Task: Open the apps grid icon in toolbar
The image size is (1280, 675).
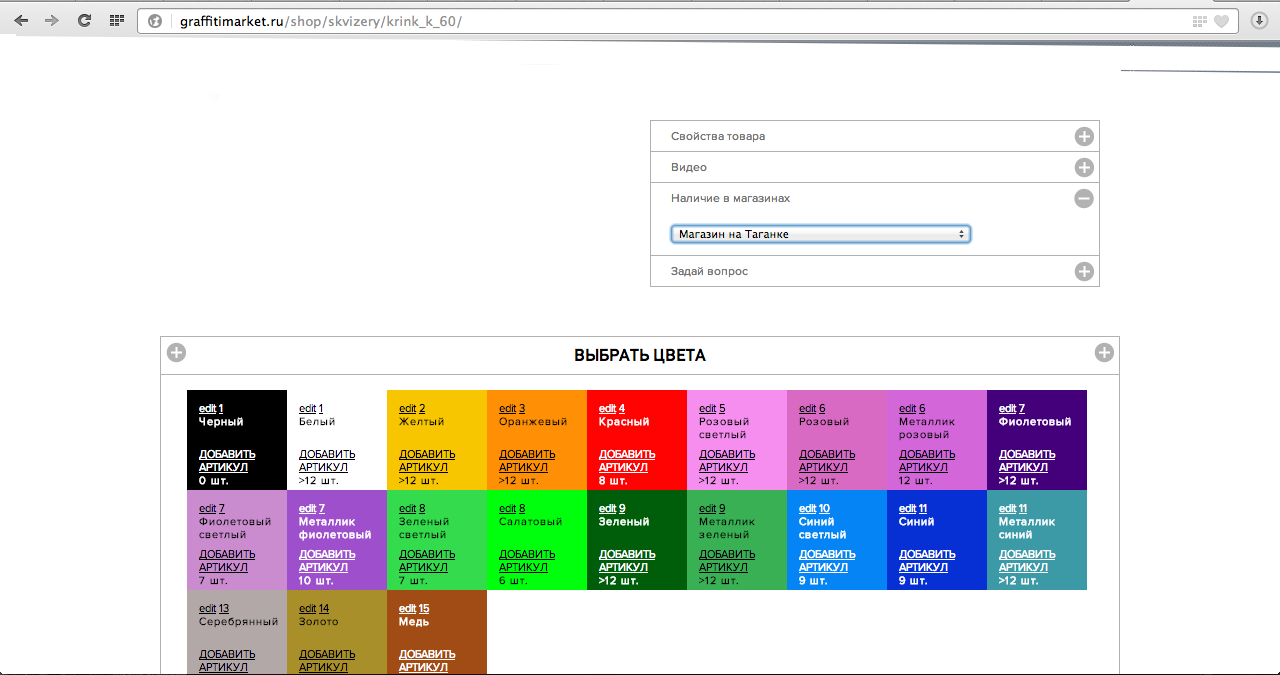Action: 117,20
